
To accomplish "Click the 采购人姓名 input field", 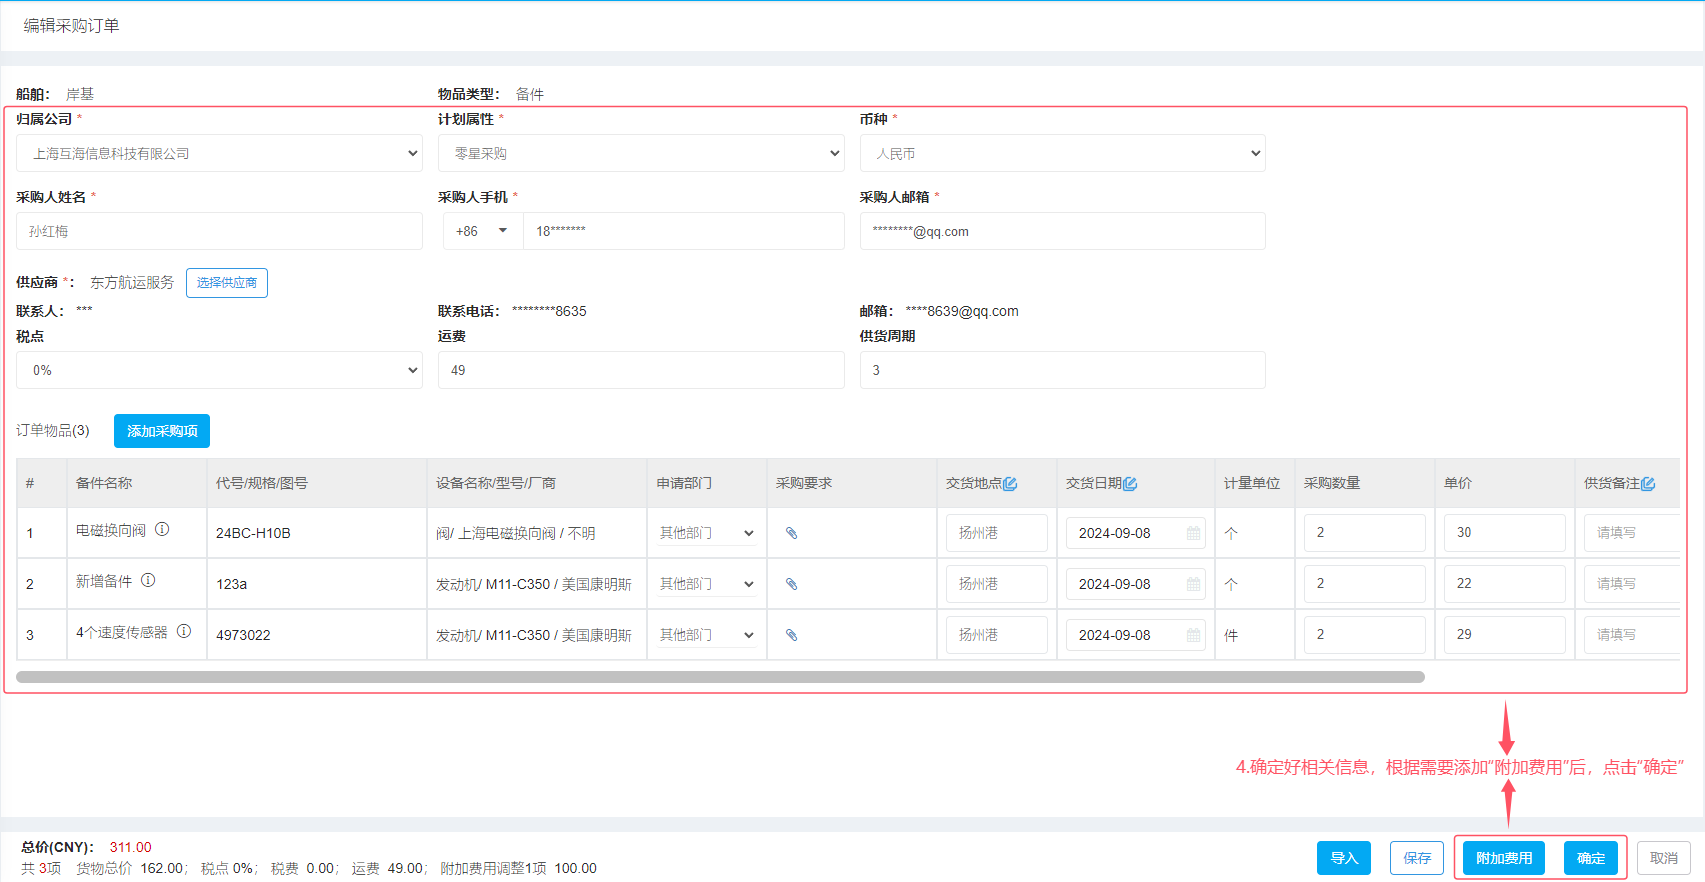I will (219, 231).
